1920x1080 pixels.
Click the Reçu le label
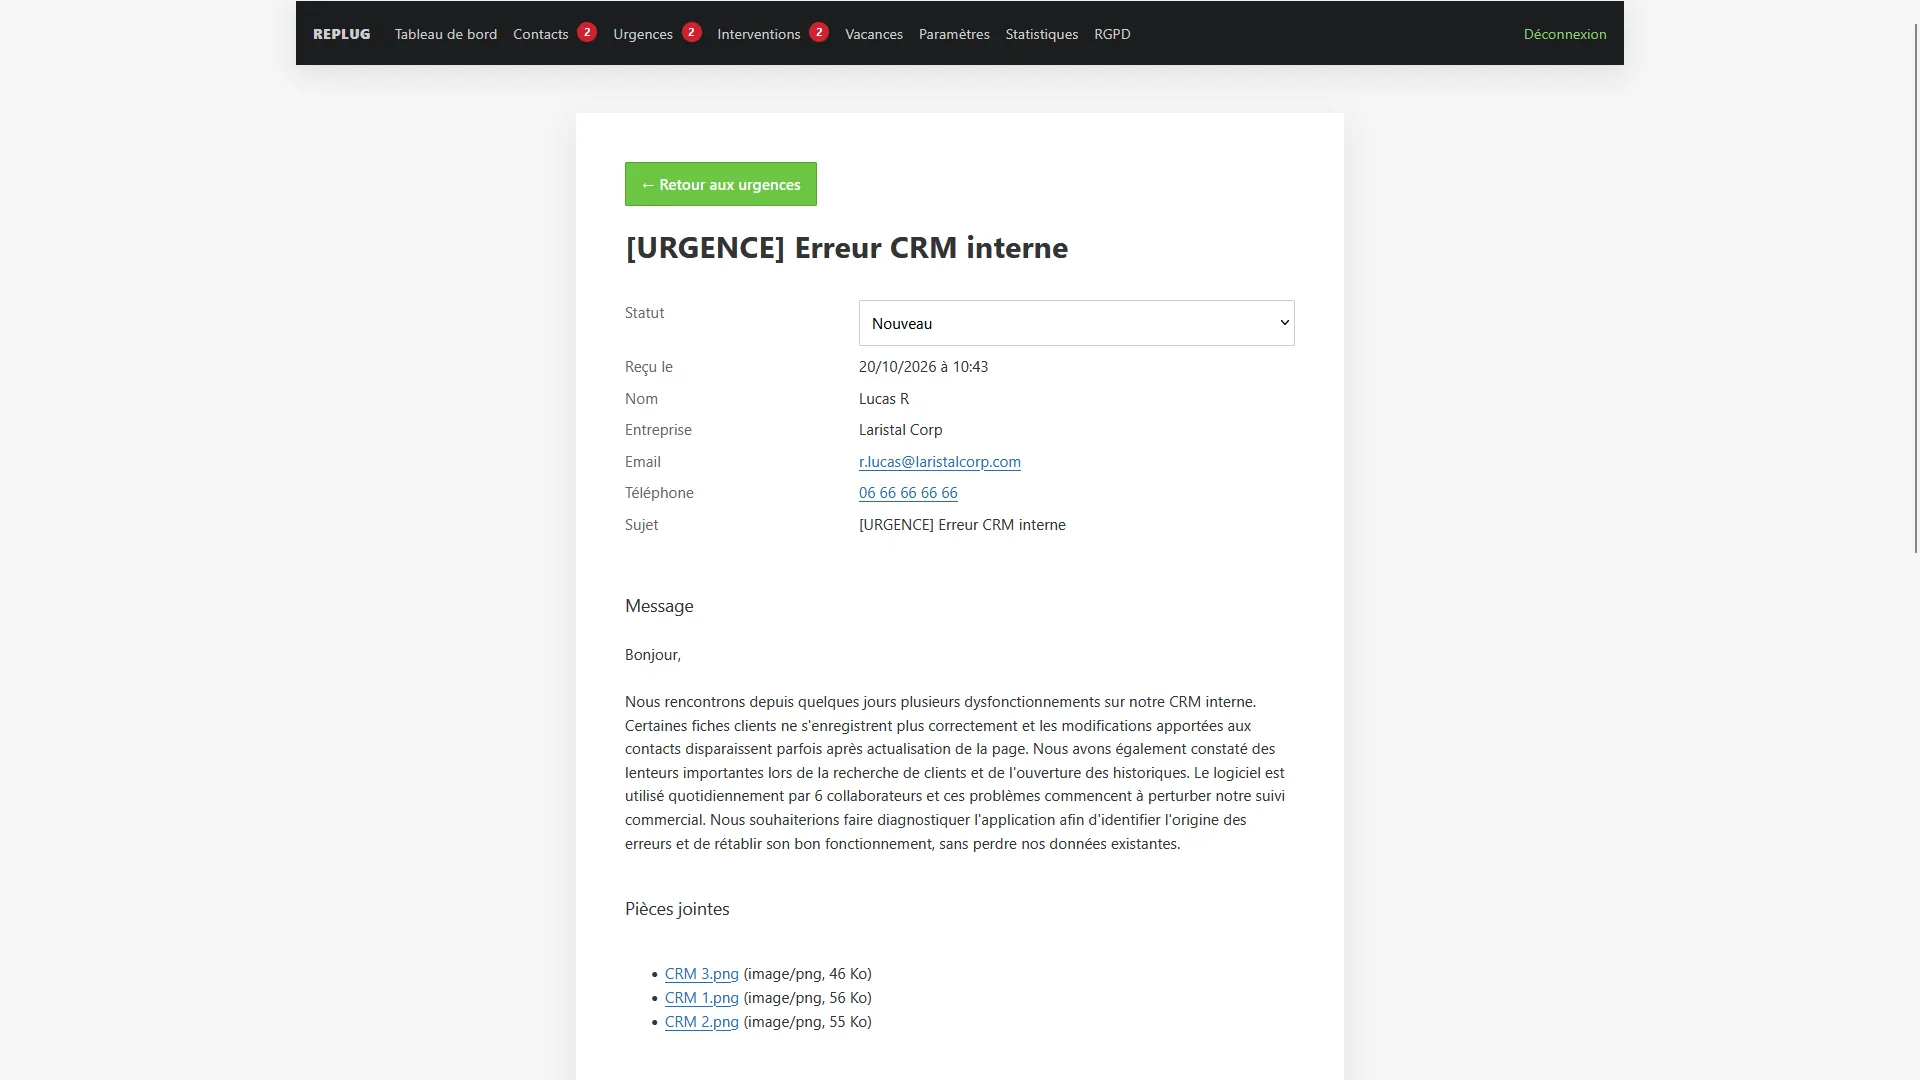(648, 367)
